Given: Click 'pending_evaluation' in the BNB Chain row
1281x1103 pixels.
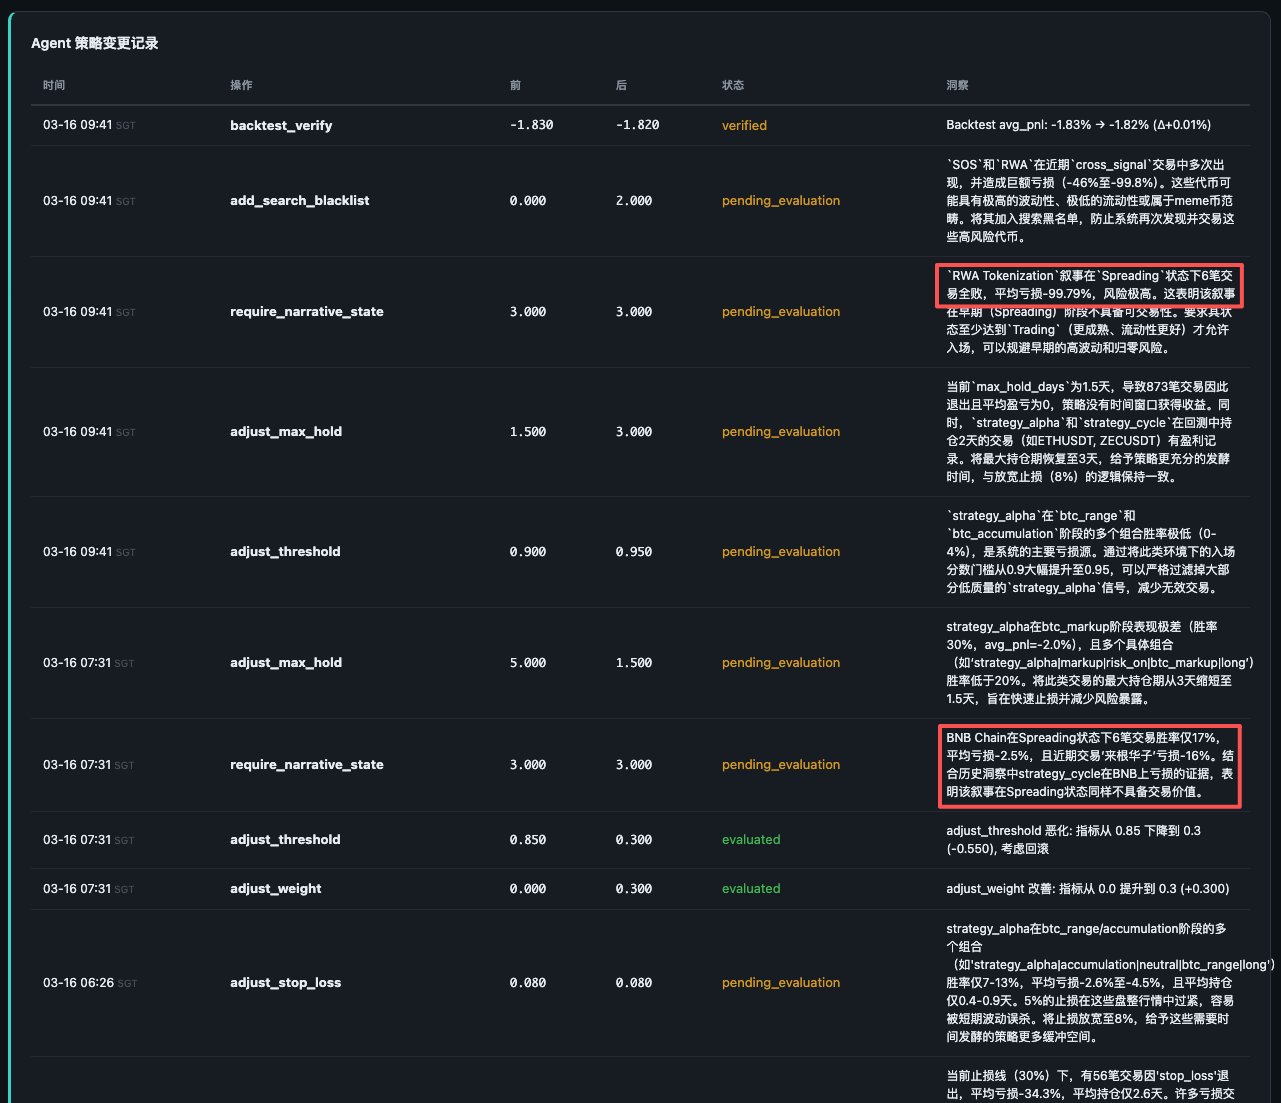Looking at the screenshot, I should point(781,764).
